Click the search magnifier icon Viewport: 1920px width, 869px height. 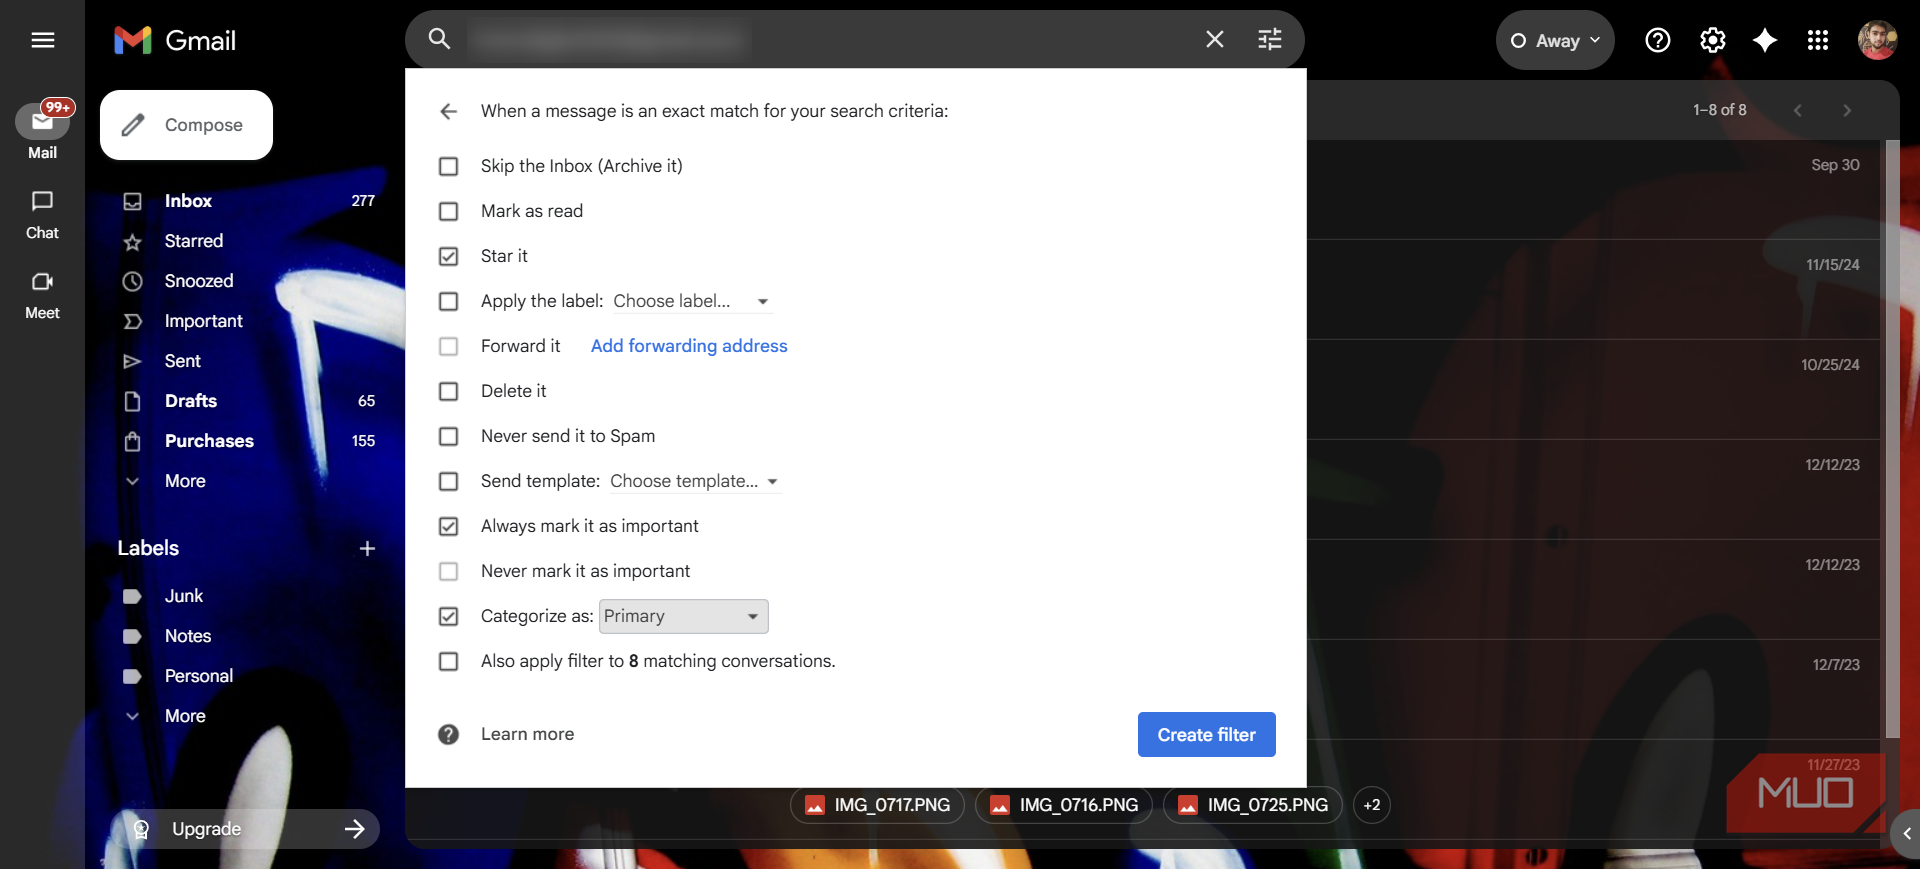point(439,39)
